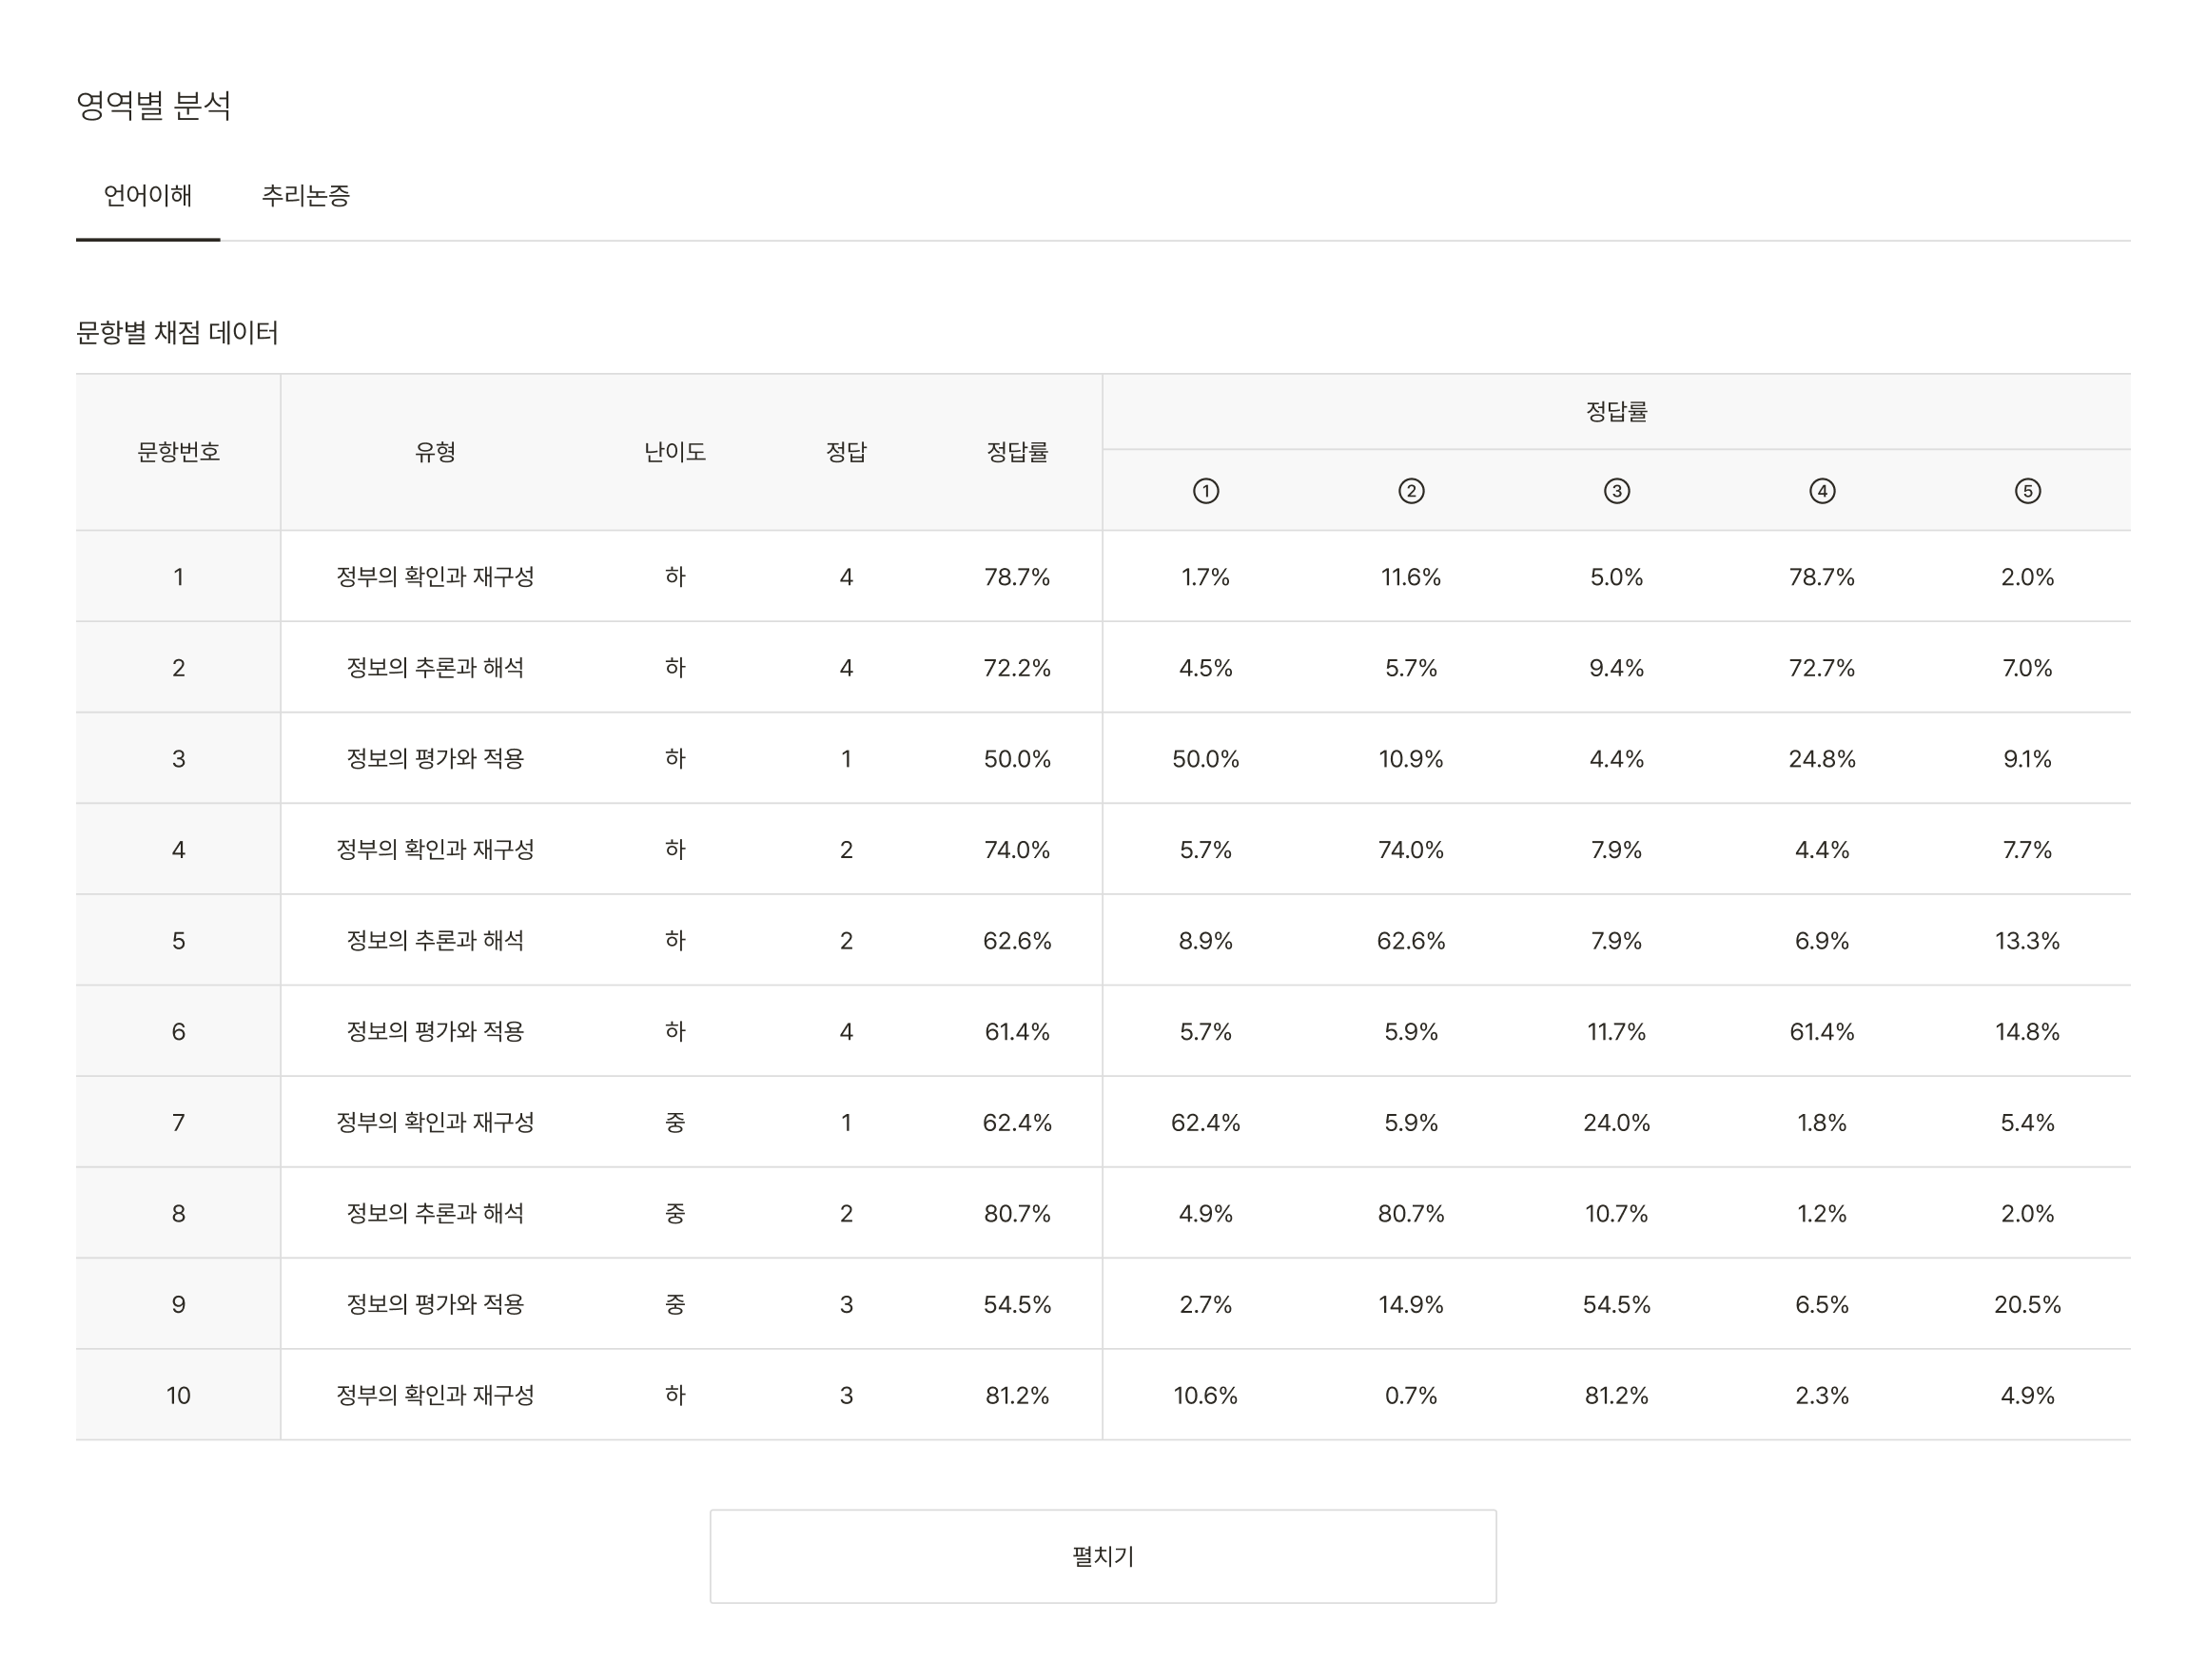
Task: Click row 3 type 정보의 평가와 적용
Action: pos(435,759)
